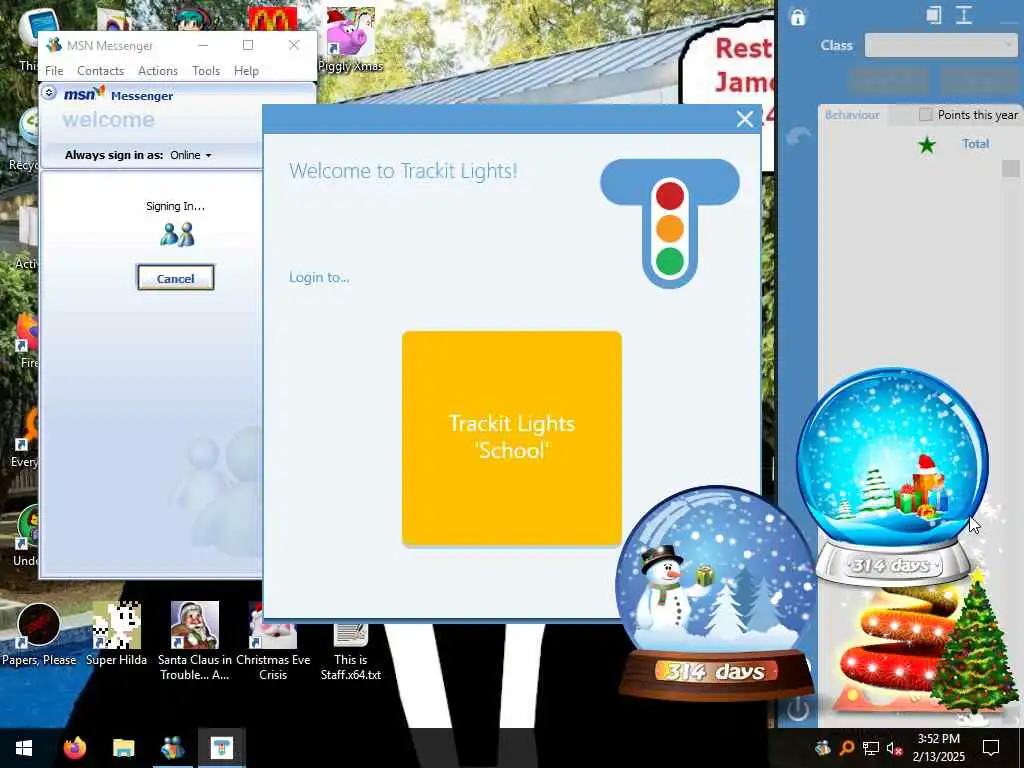
Task: Open network status tray icon
Action: [x=871, y=748]
